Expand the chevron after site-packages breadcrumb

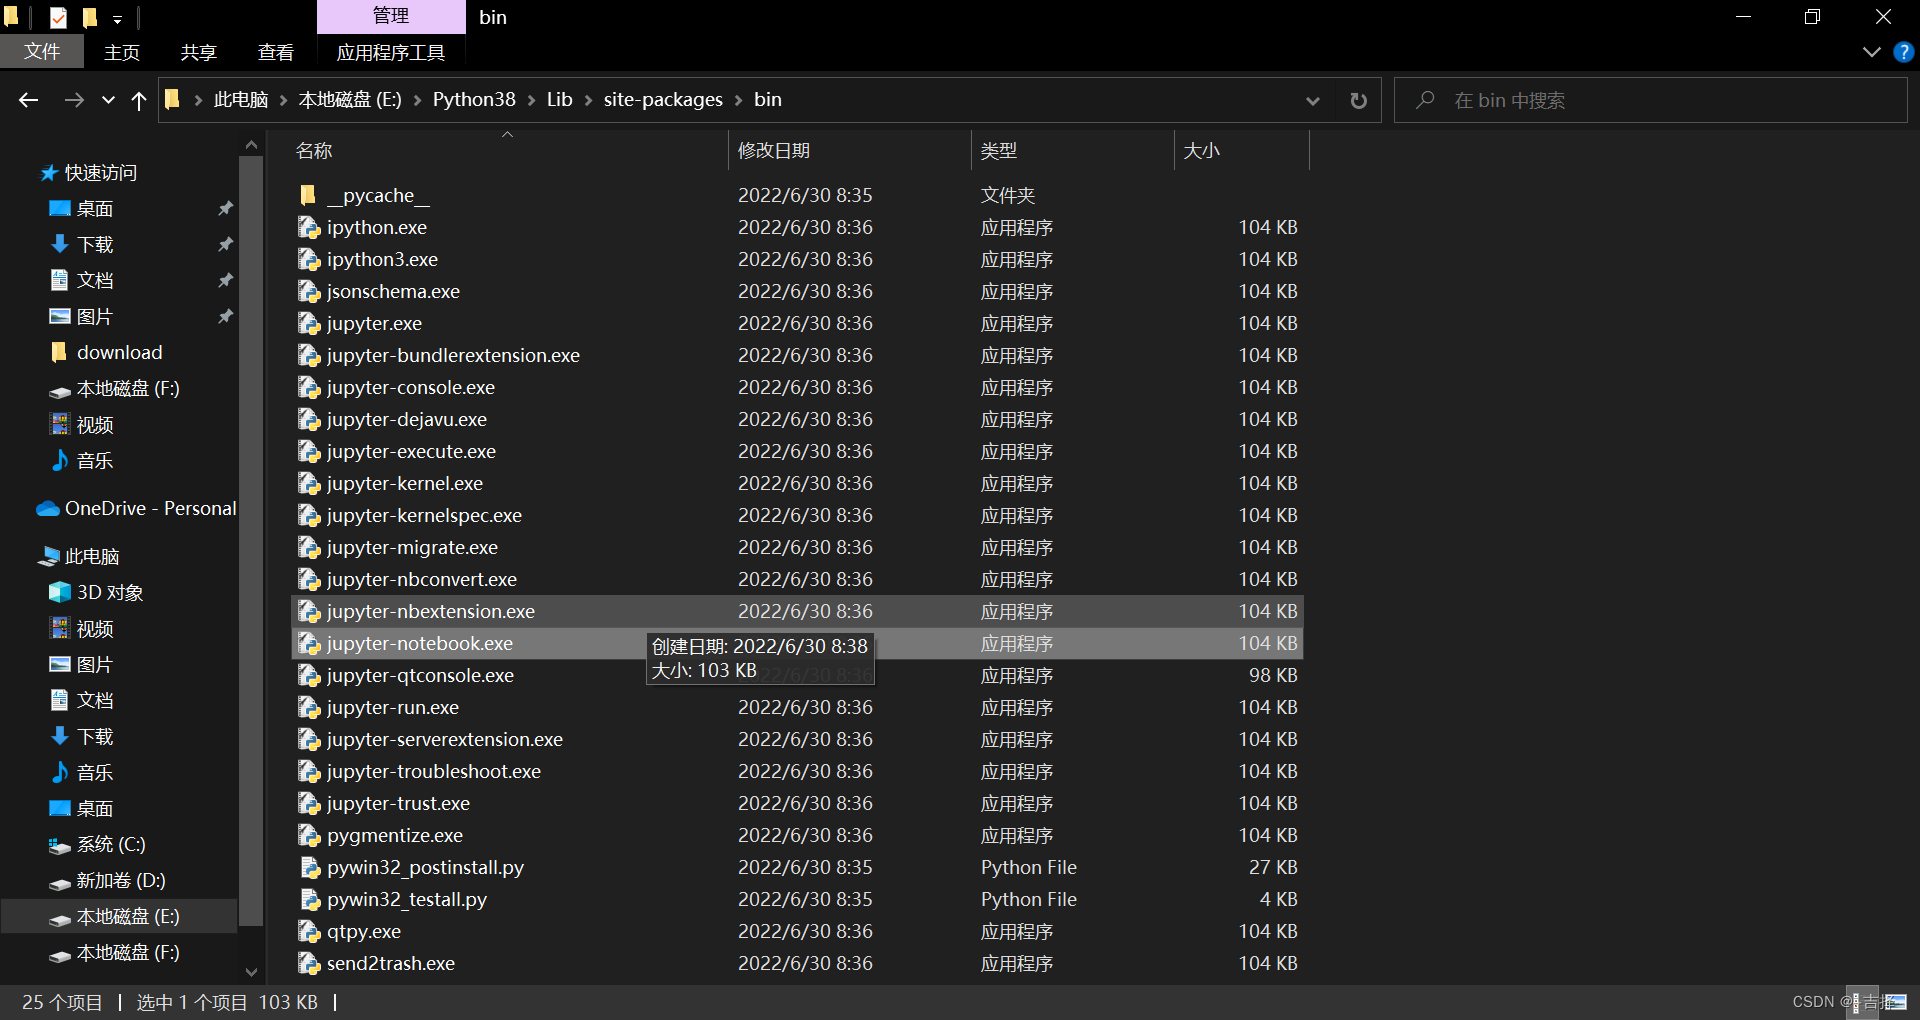tap(738, 100)
